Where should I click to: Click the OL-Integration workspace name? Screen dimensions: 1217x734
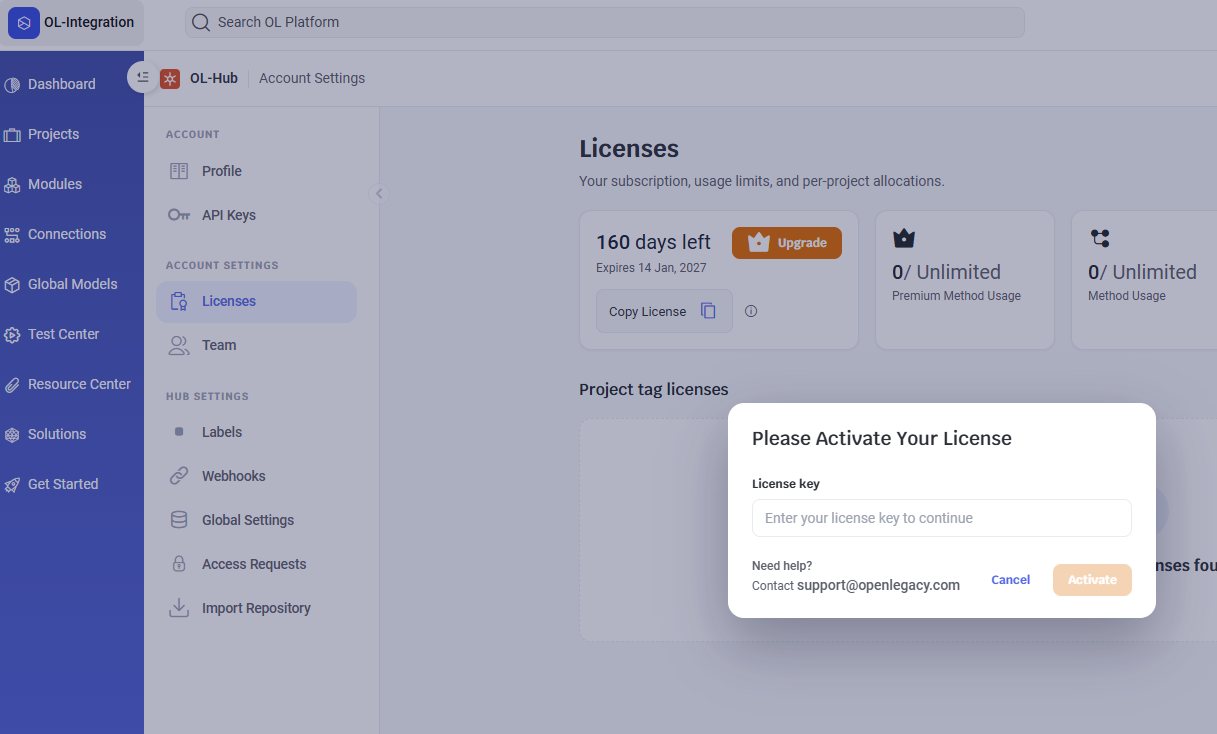pos(89,22)
